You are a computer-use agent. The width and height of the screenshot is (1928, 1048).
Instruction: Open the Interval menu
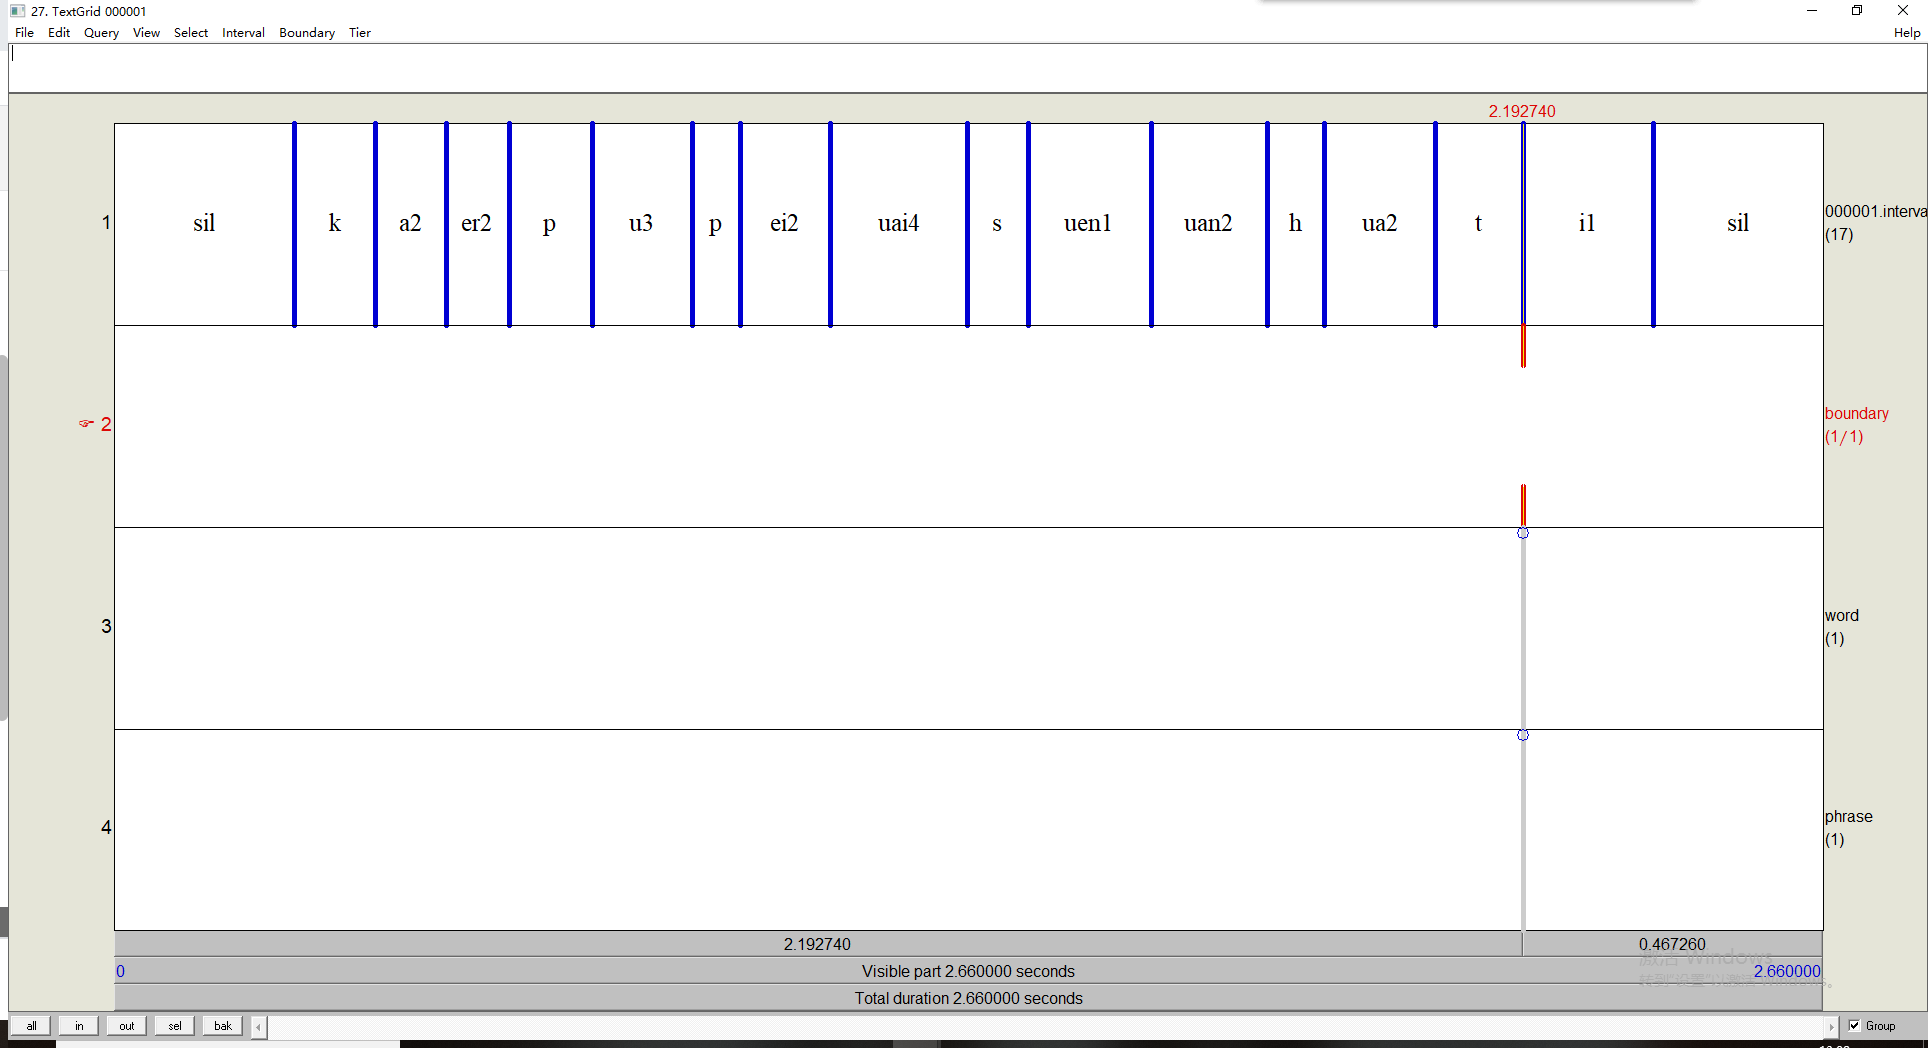click(x=243, y=33)
